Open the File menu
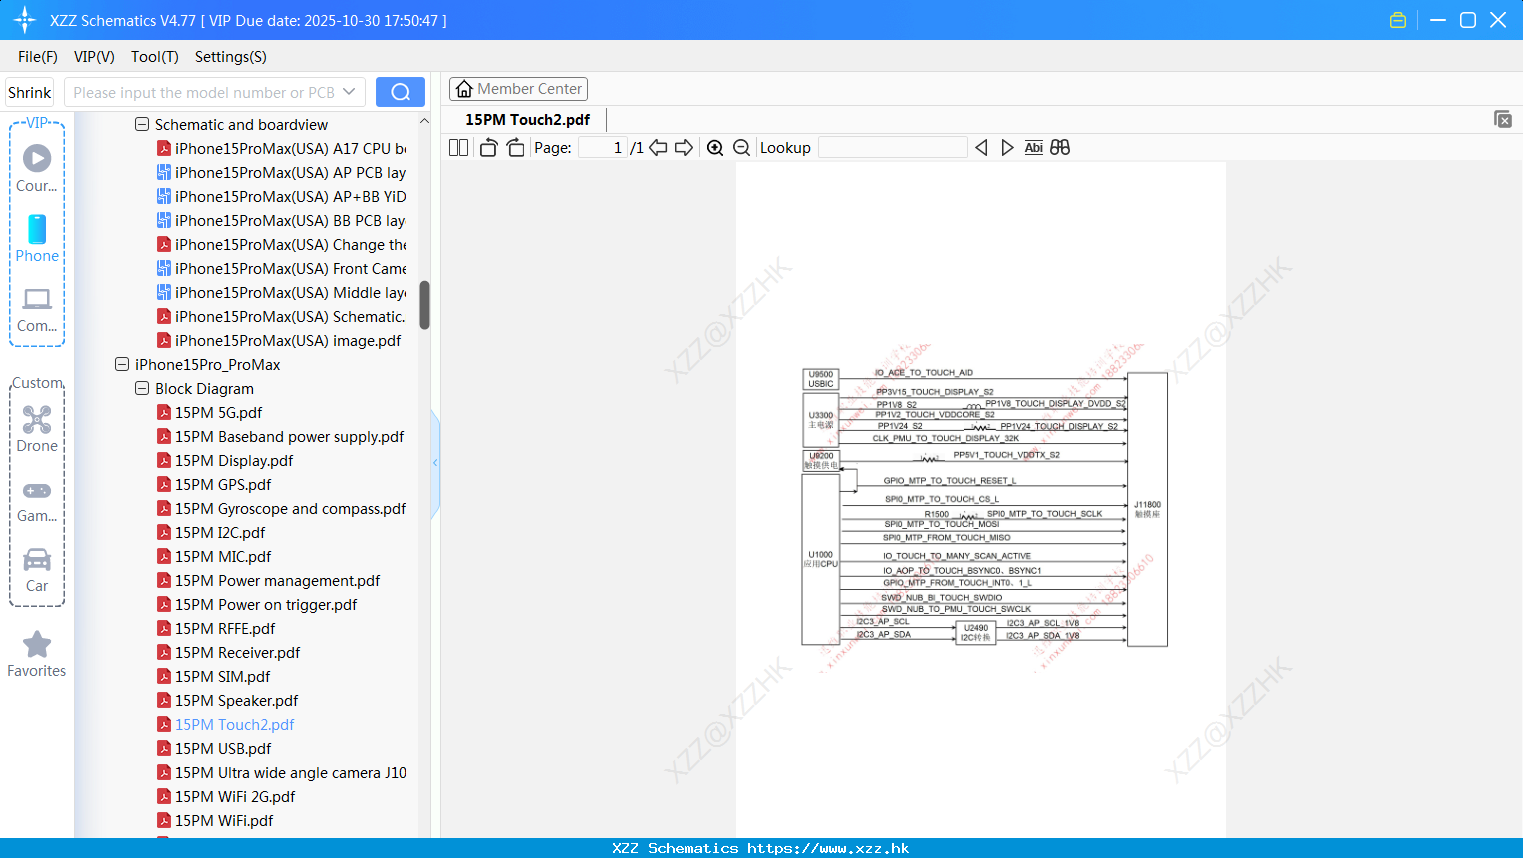 tap(38, 57)
